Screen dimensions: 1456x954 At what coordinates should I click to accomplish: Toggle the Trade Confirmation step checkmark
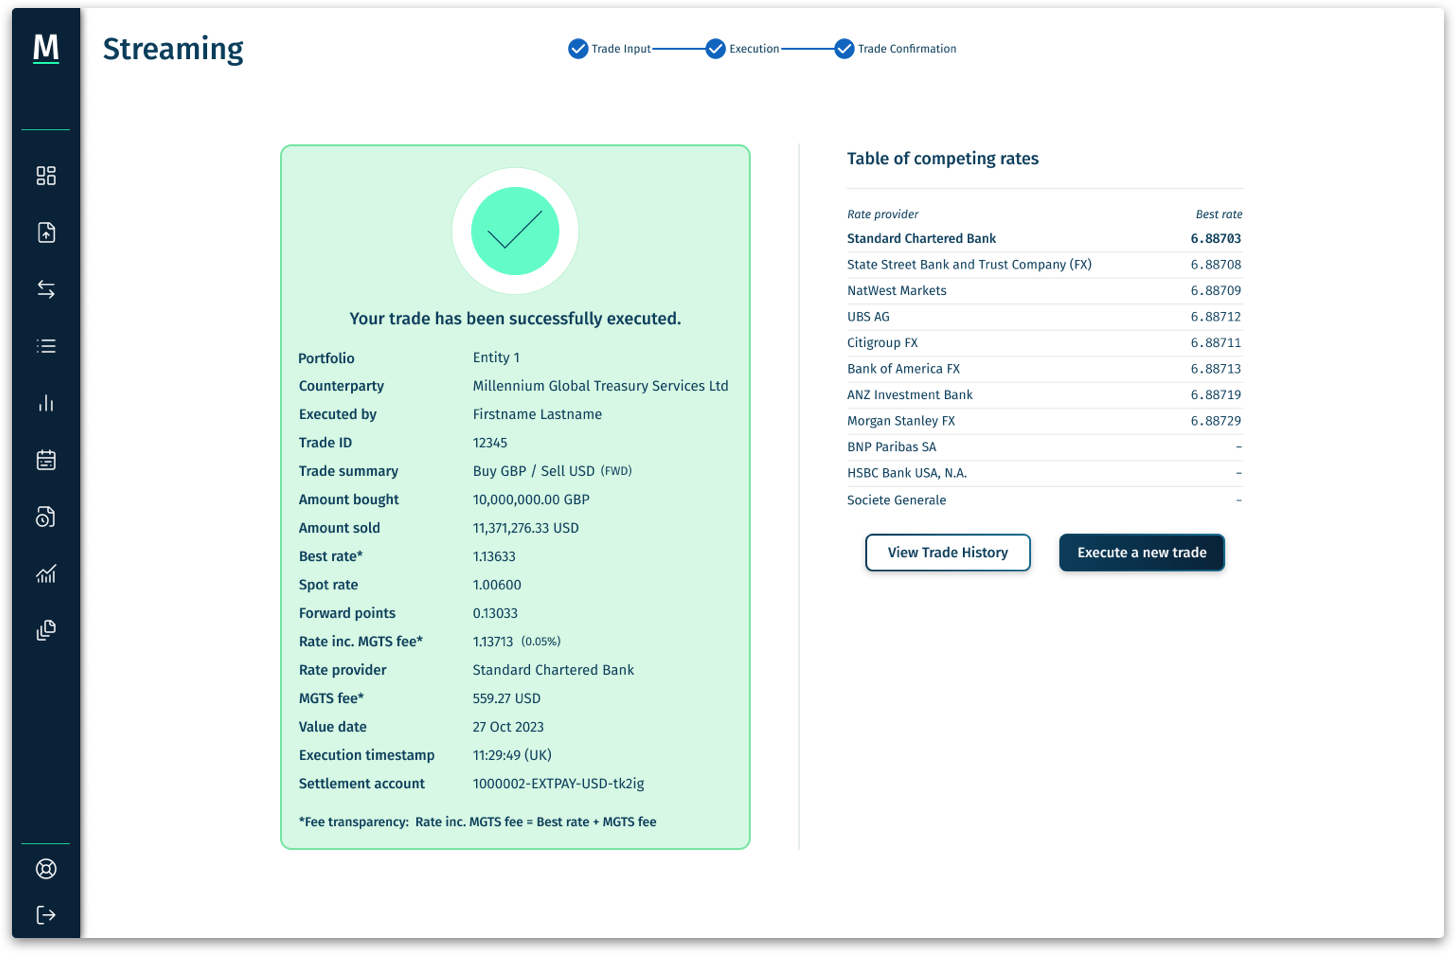point(845,47)
